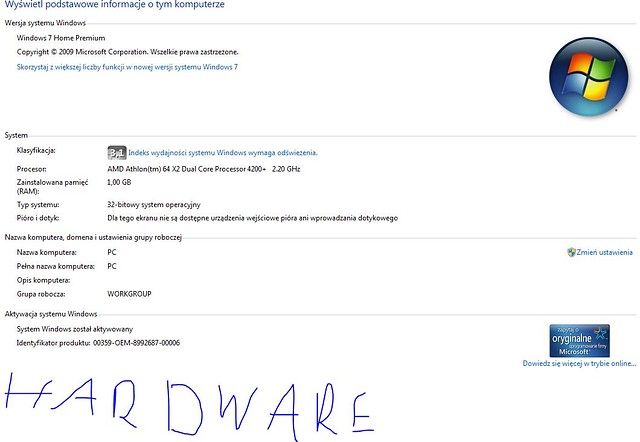Image resolution: width=640 pixels, height=442 pixels.
Task: Click the Wyświetl podstawowe informacje page title
Action: [115, 4]
